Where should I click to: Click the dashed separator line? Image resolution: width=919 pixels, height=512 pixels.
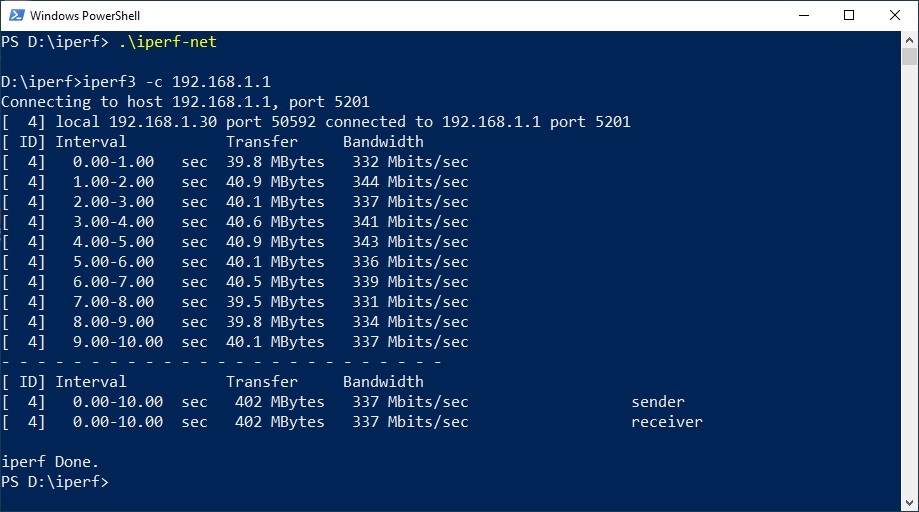pyautogui.click(x=221, y=362)
